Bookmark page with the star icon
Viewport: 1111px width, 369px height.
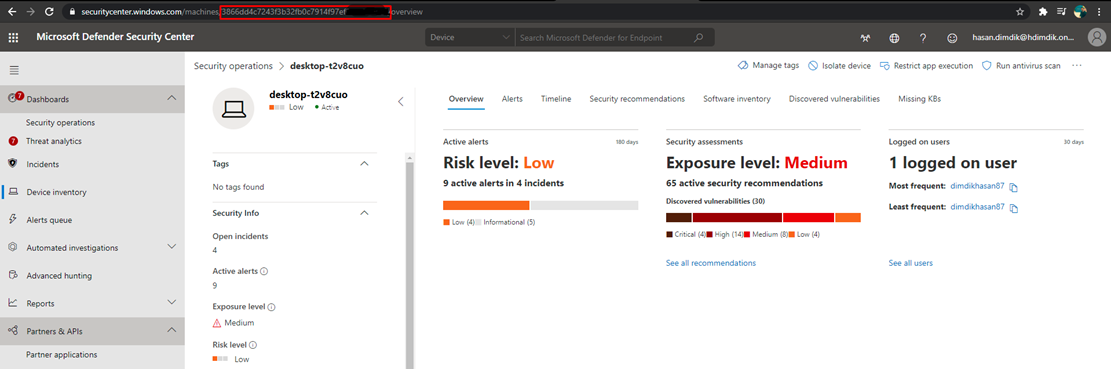click(1020, 11)
